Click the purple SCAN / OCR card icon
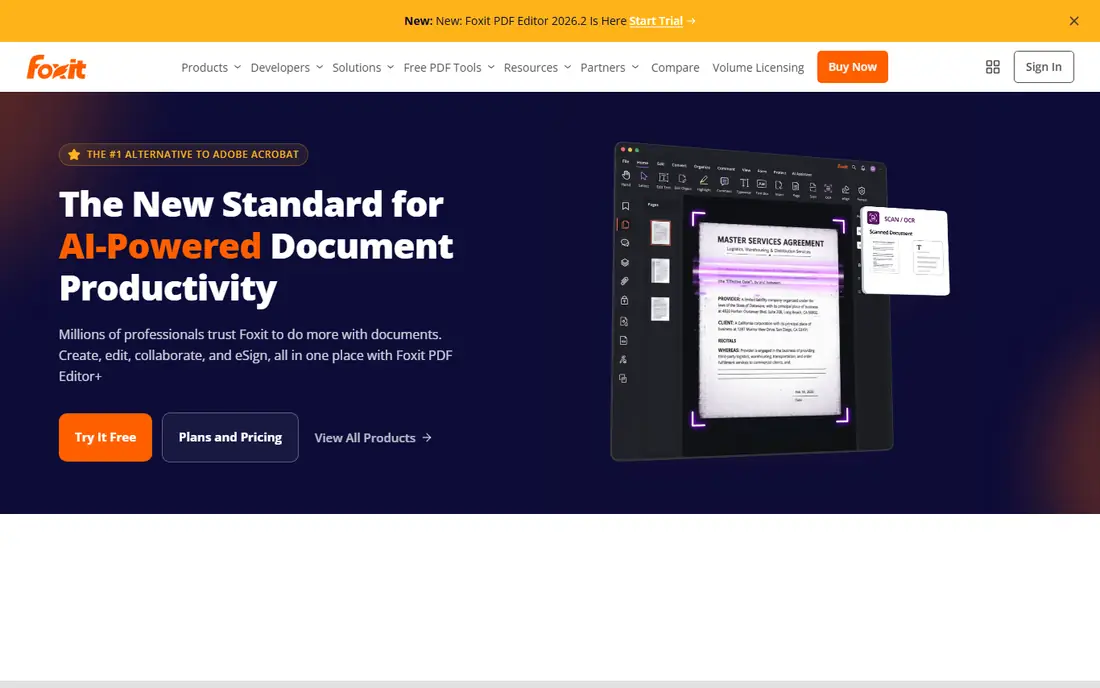The image size is (1100, 688). point(873,217)
